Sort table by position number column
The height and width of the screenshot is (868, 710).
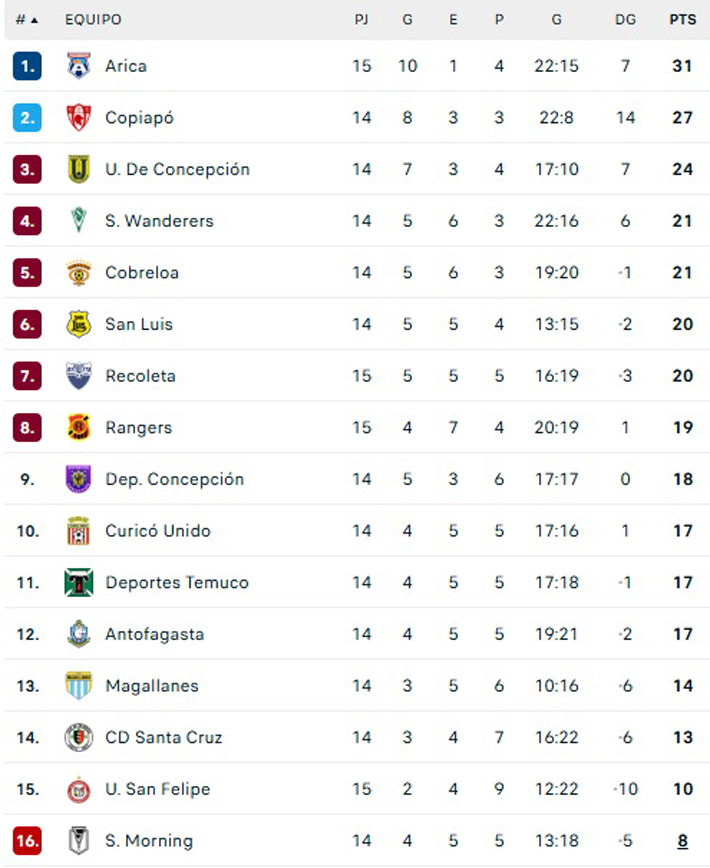(27, 20)
